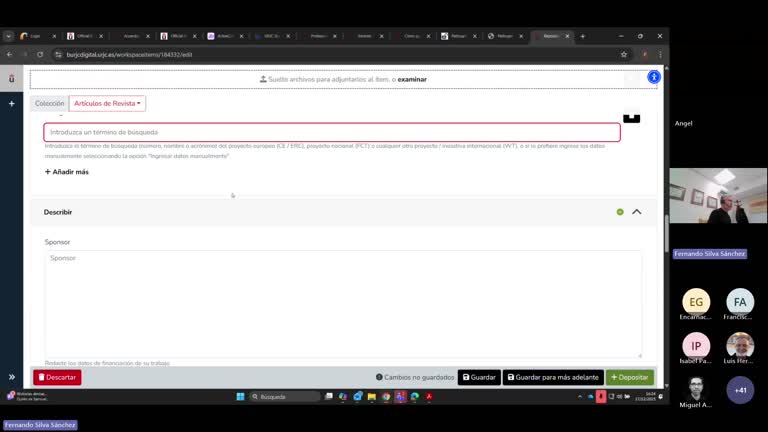Open the blue accessibility widget icon

point(653,77)
